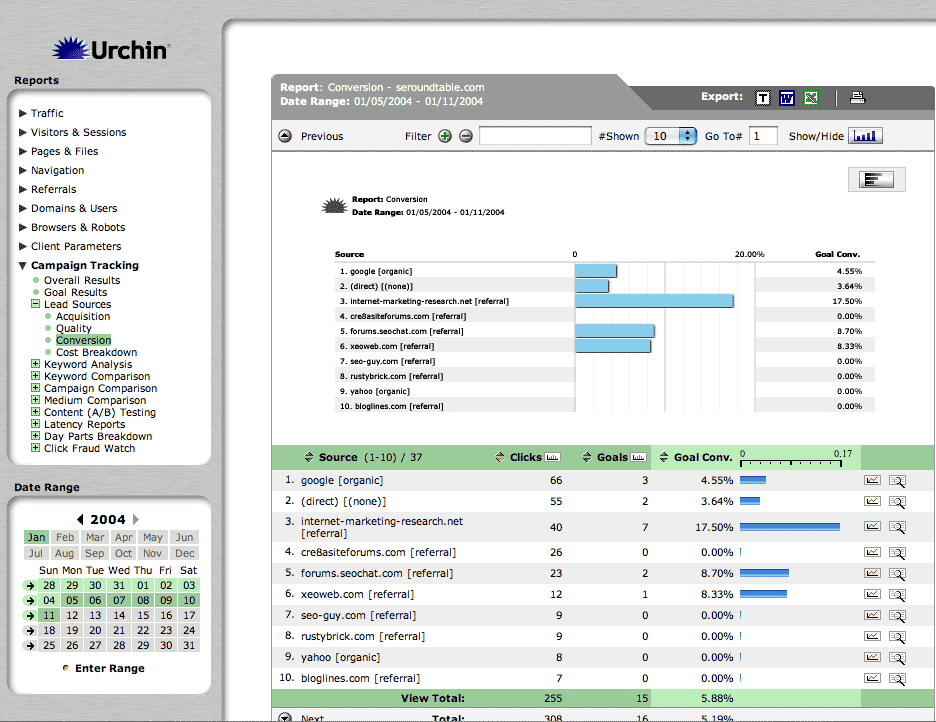
Task: Select Jan month in calendar
Action: [x=36, y=537]
